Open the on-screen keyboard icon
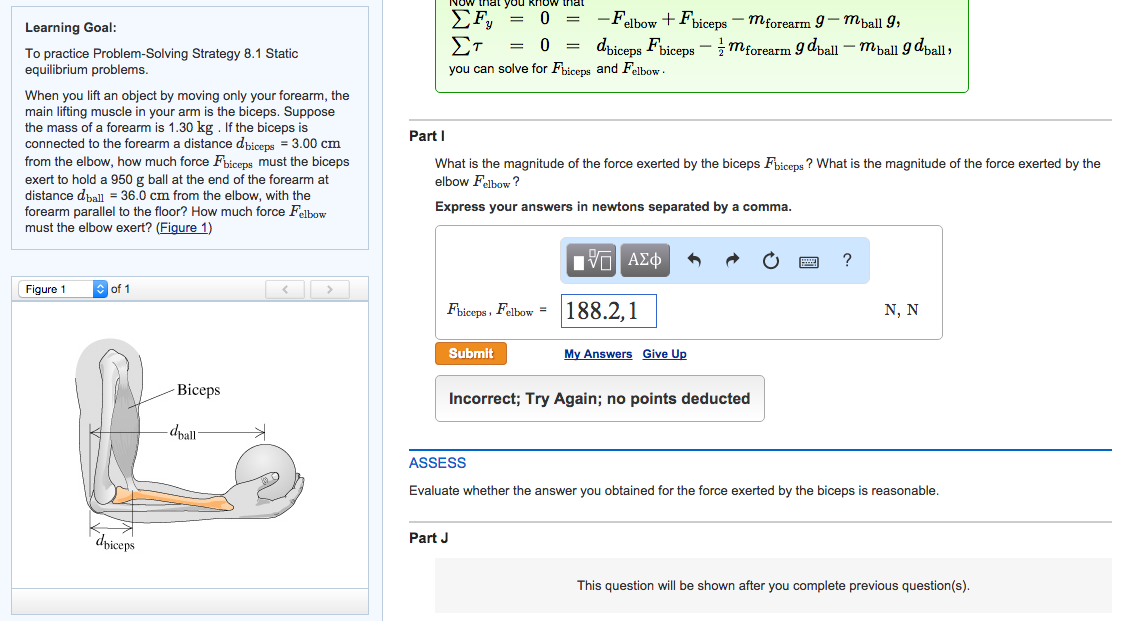The height and width of the screenshot is (621, 1130). coord(808,260)
